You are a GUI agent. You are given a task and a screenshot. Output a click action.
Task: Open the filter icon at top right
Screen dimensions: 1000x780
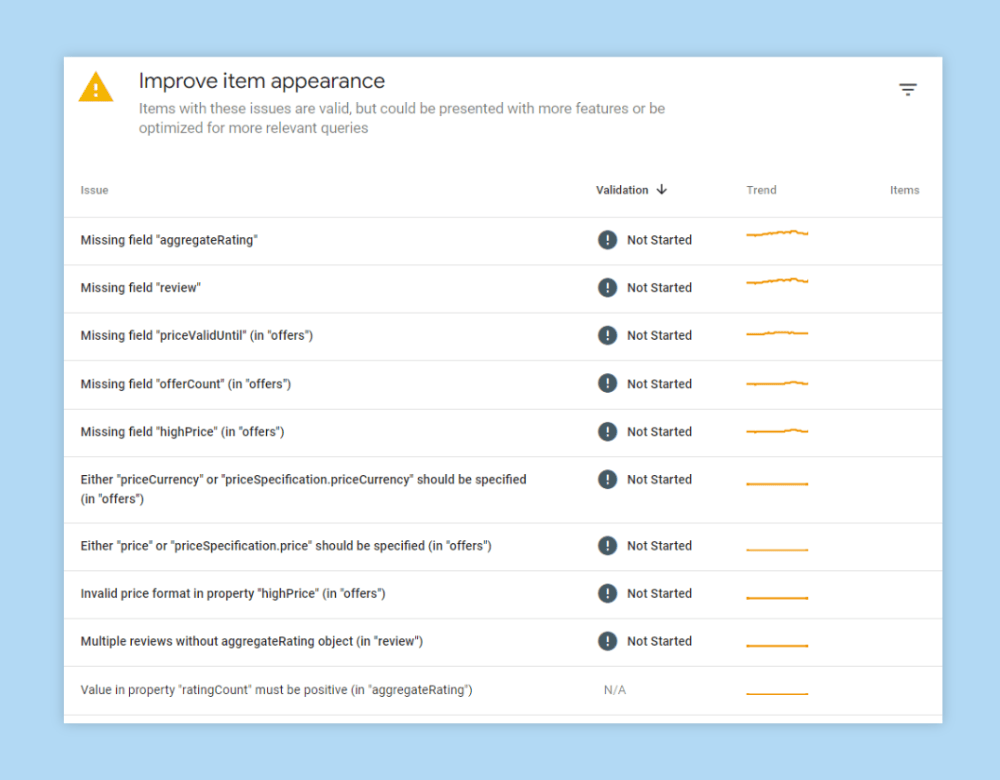pyautogui.click(x=908, y=89)
